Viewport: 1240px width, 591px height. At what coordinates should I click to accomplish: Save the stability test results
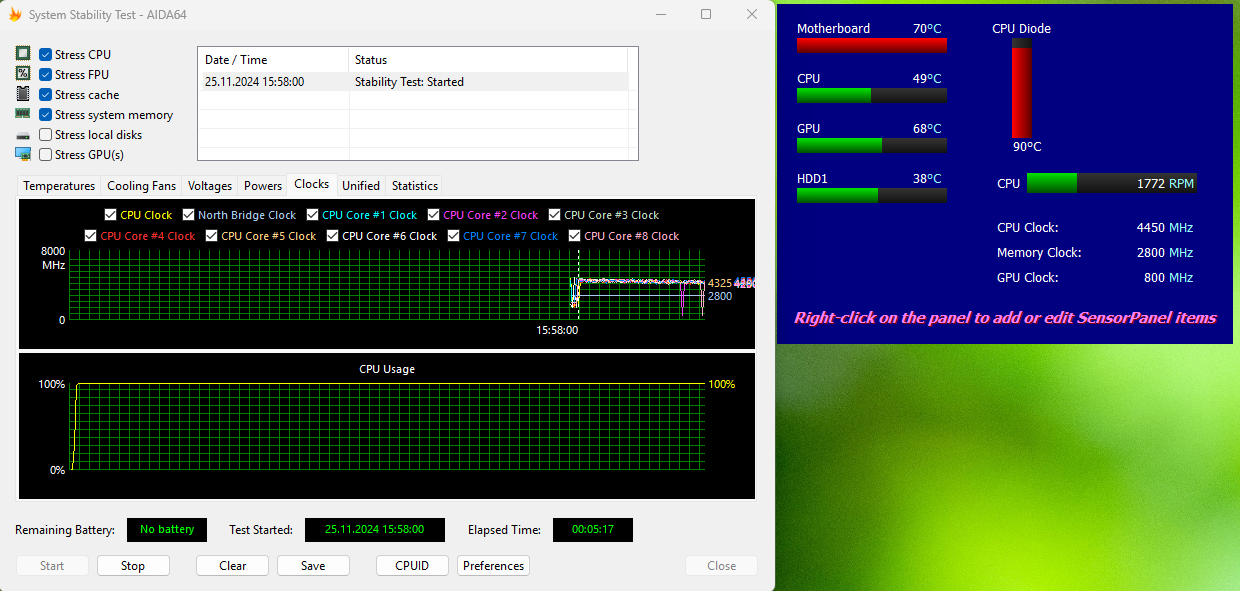coord(313,566)
